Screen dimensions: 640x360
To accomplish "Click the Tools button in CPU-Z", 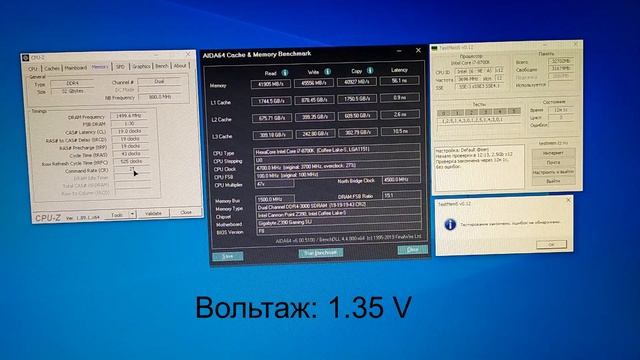I will [x=117, y=214].
